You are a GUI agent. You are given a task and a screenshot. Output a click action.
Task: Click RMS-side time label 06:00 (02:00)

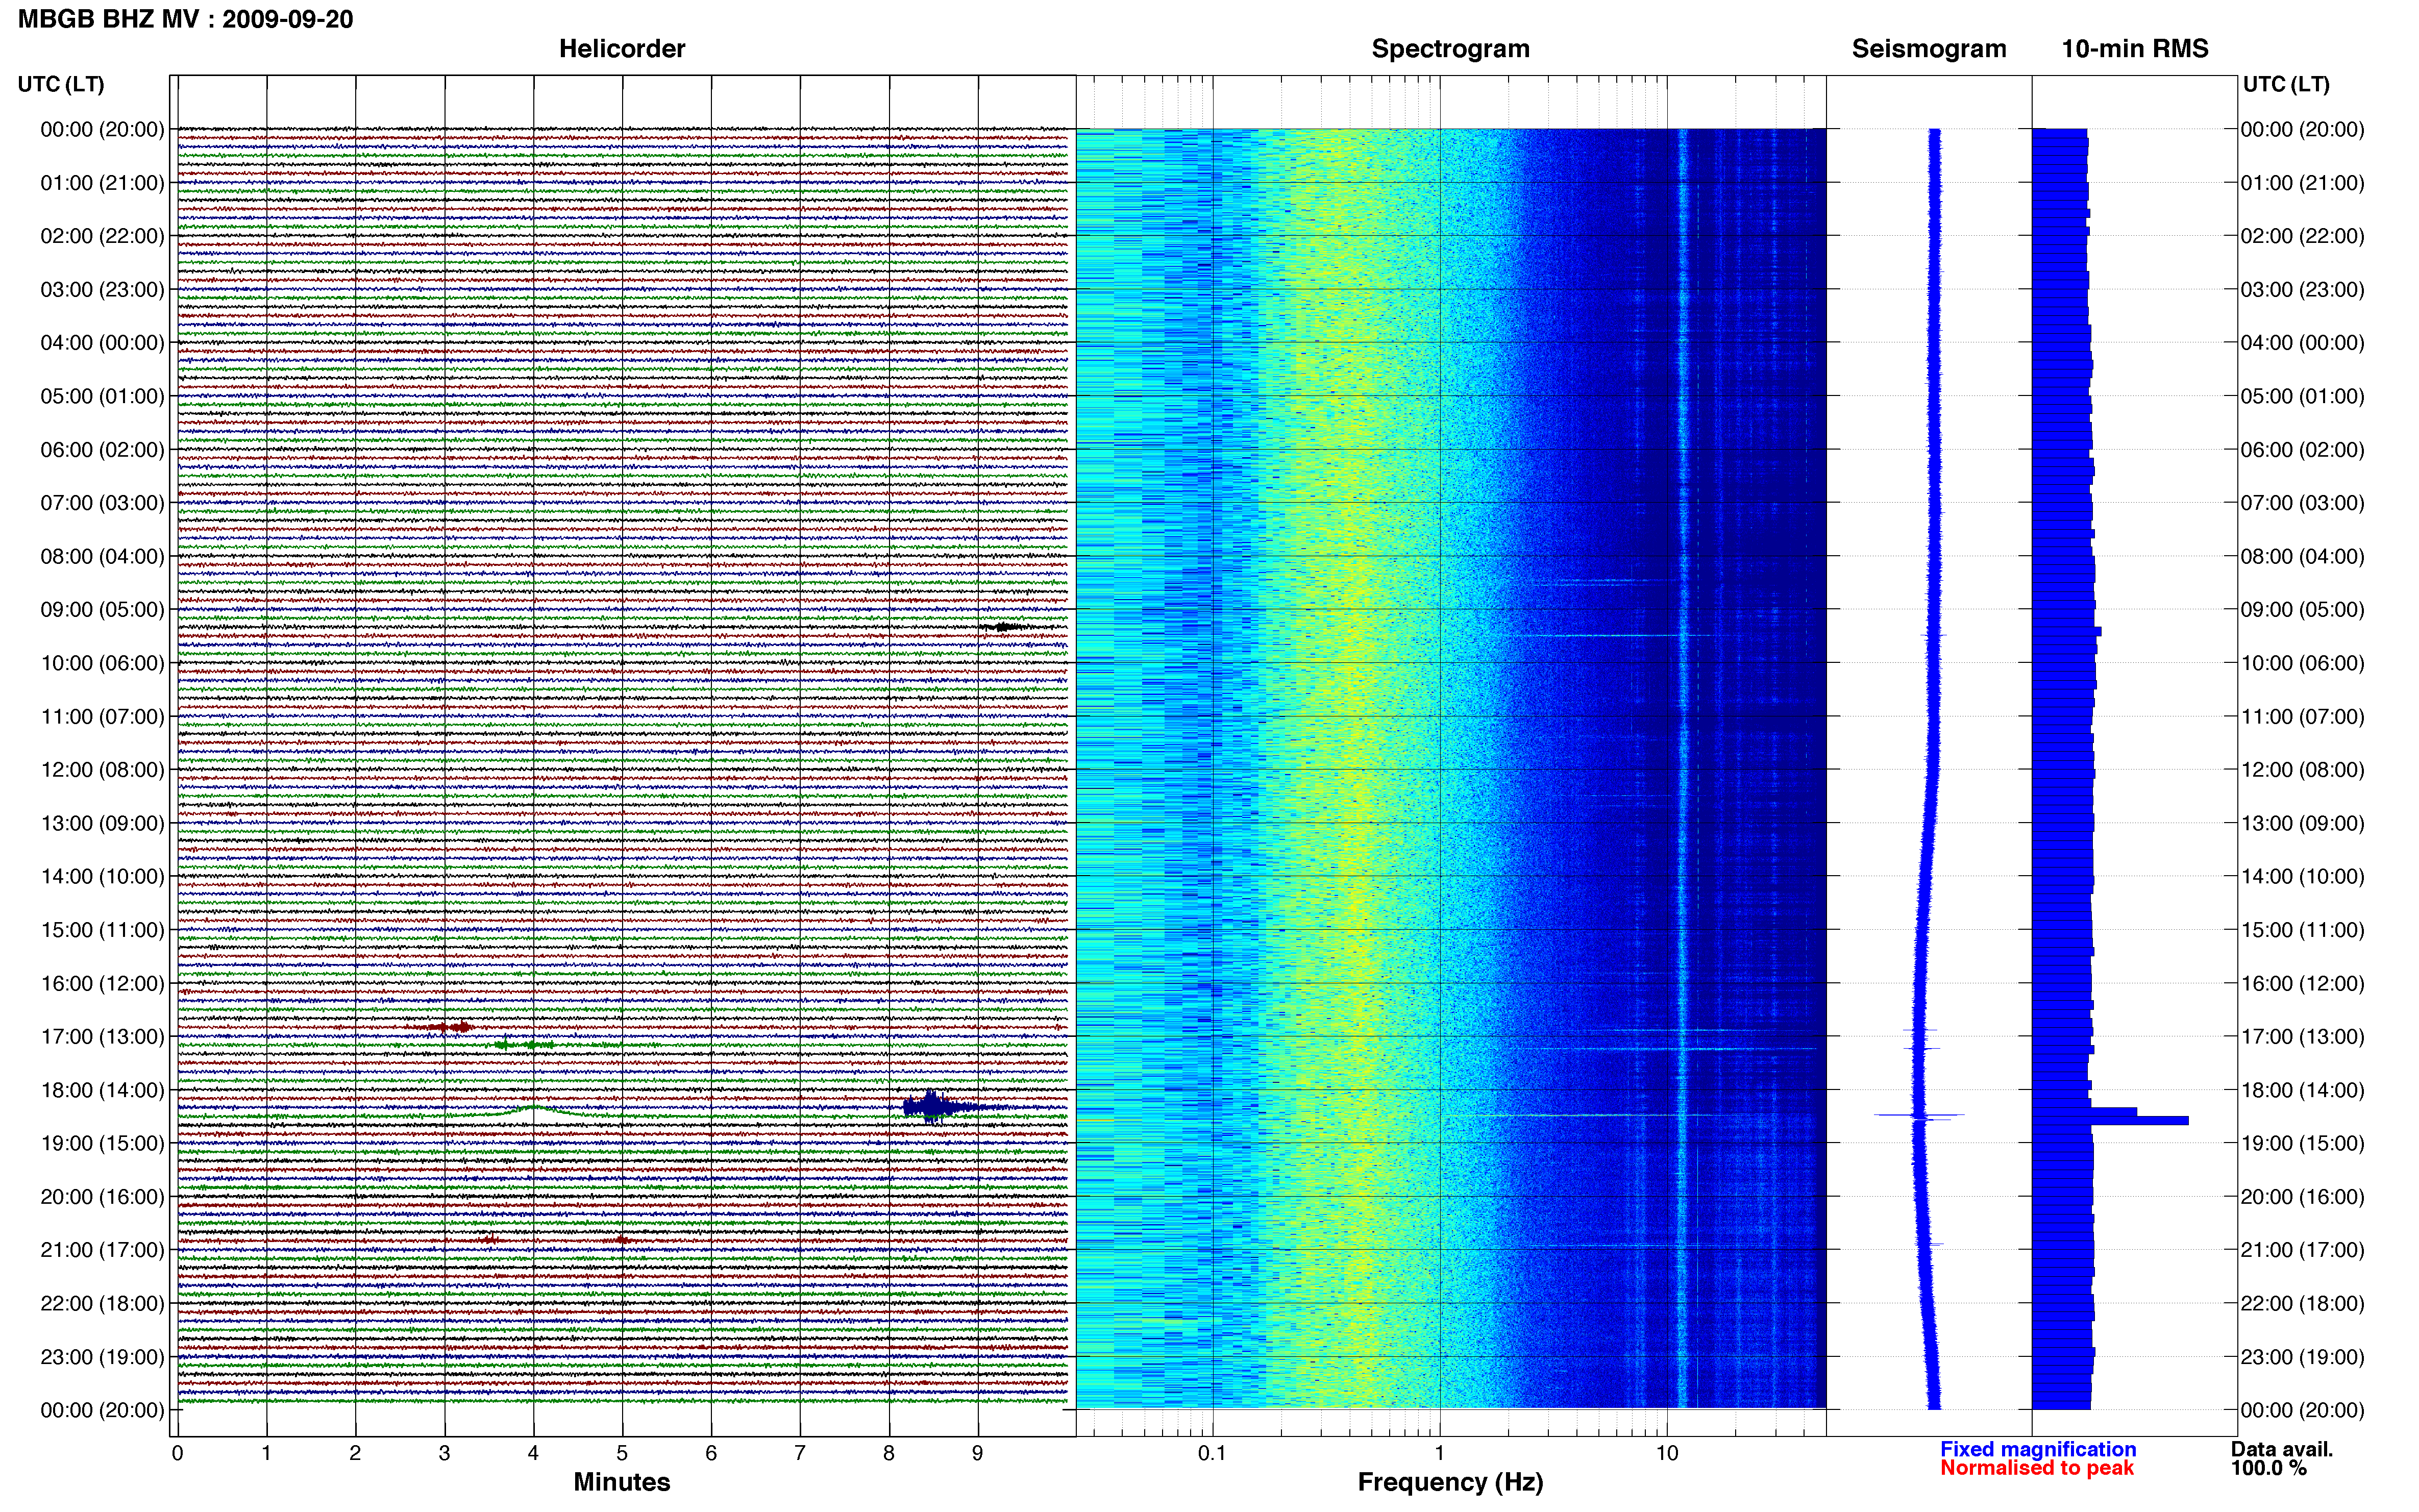[2302, 450]
